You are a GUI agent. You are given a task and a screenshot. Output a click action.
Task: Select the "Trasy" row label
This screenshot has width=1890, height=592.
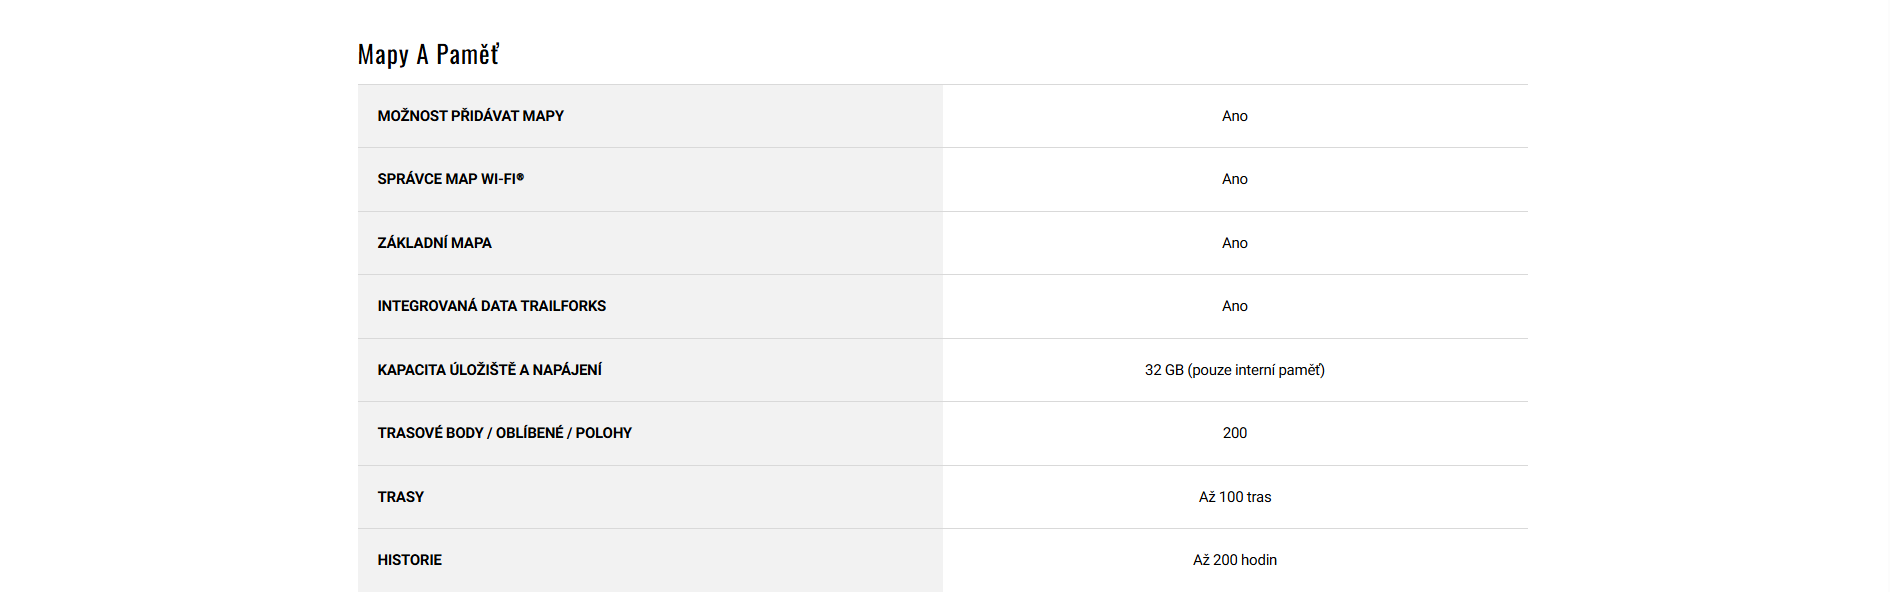tap(400, 497)
